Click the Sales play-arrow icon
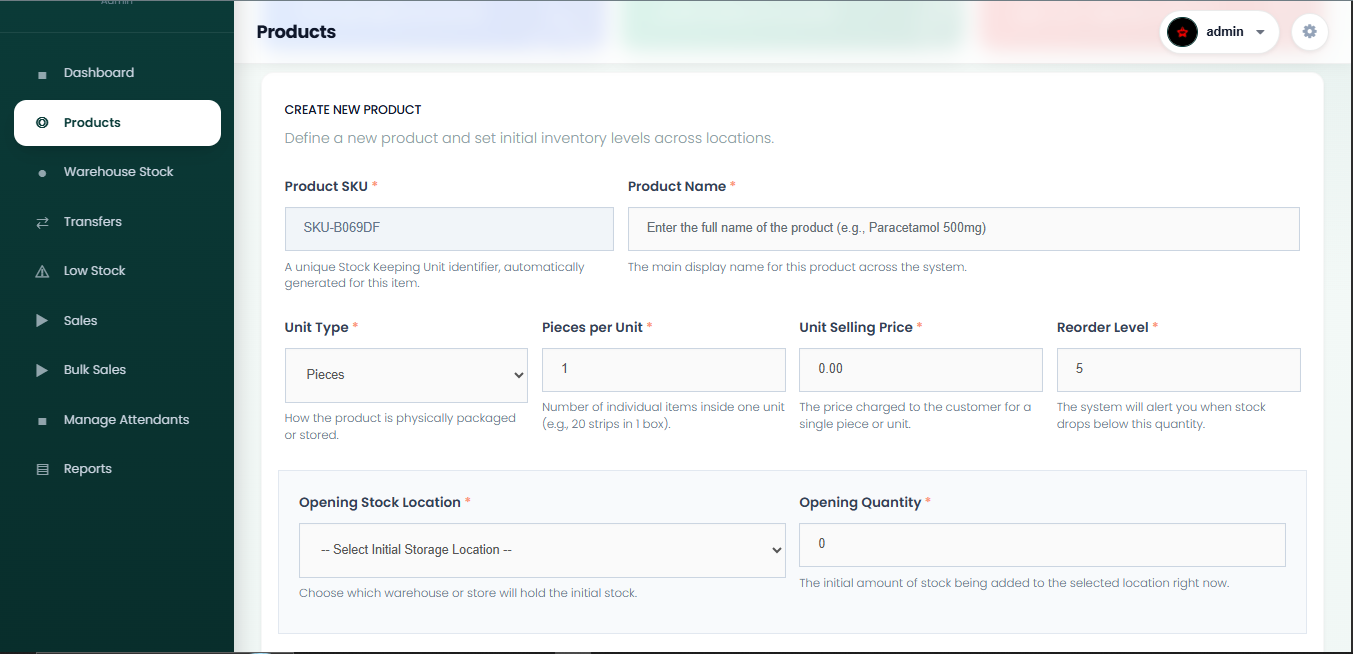Screen dimensions: 1353x654 click(x=42, y=321)
